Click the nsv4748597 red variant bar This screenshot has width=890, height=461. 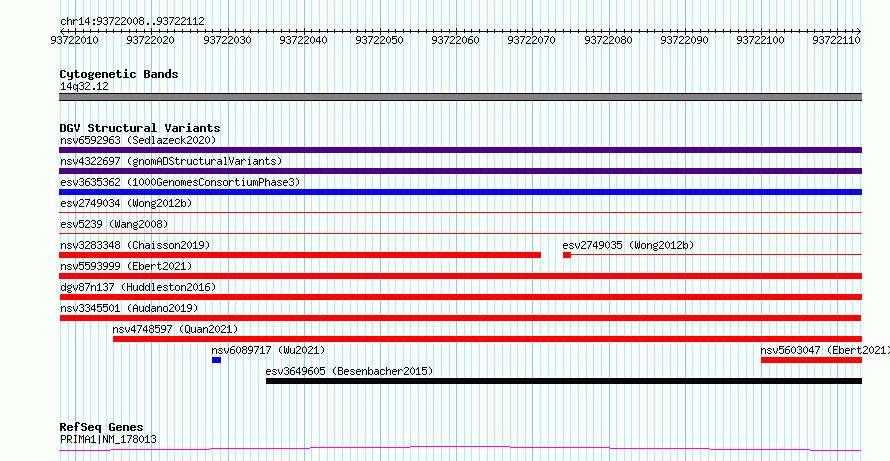tap(487, 339)
